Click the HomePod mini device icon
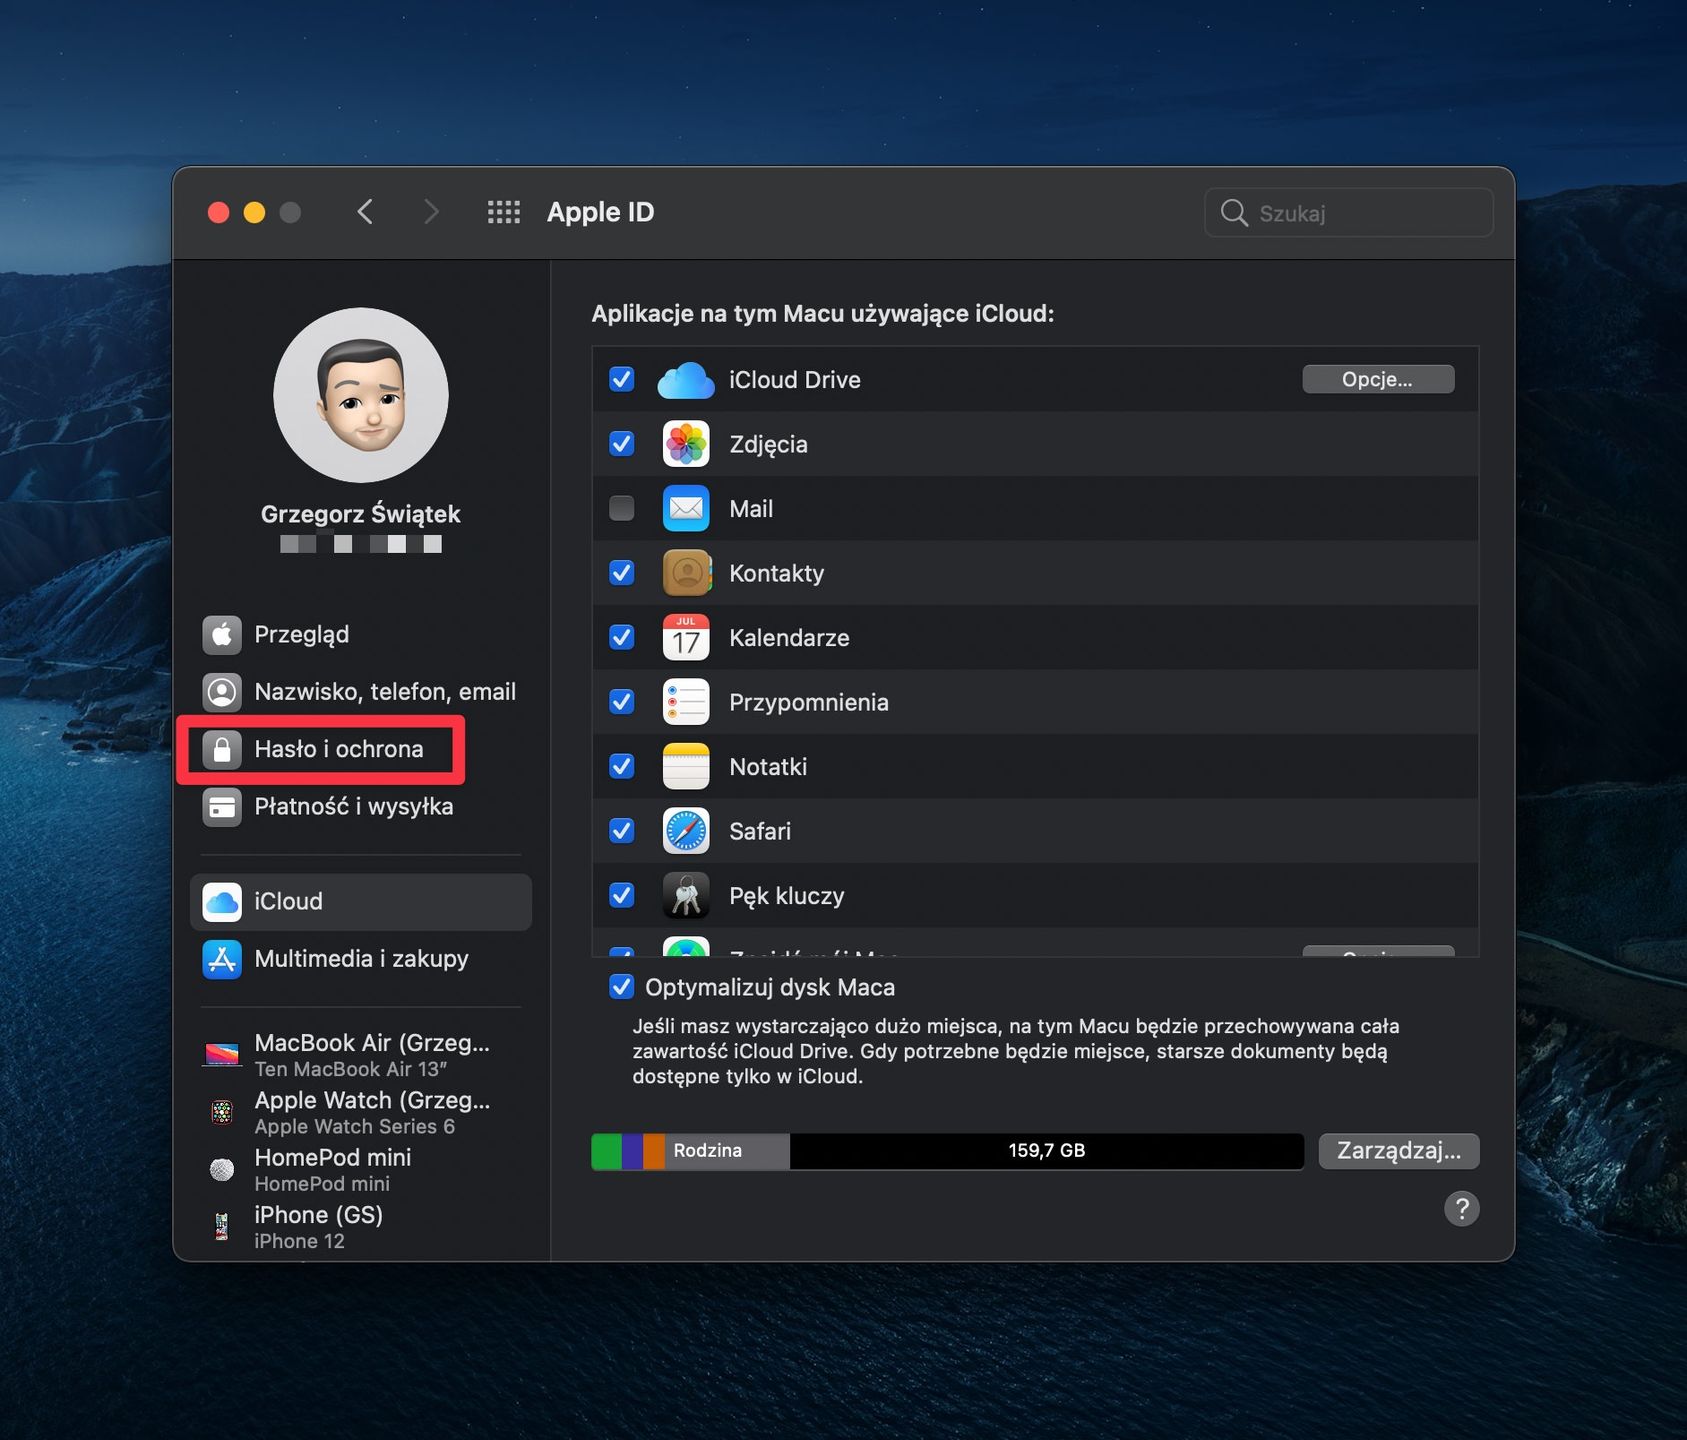 (222, 1169)
